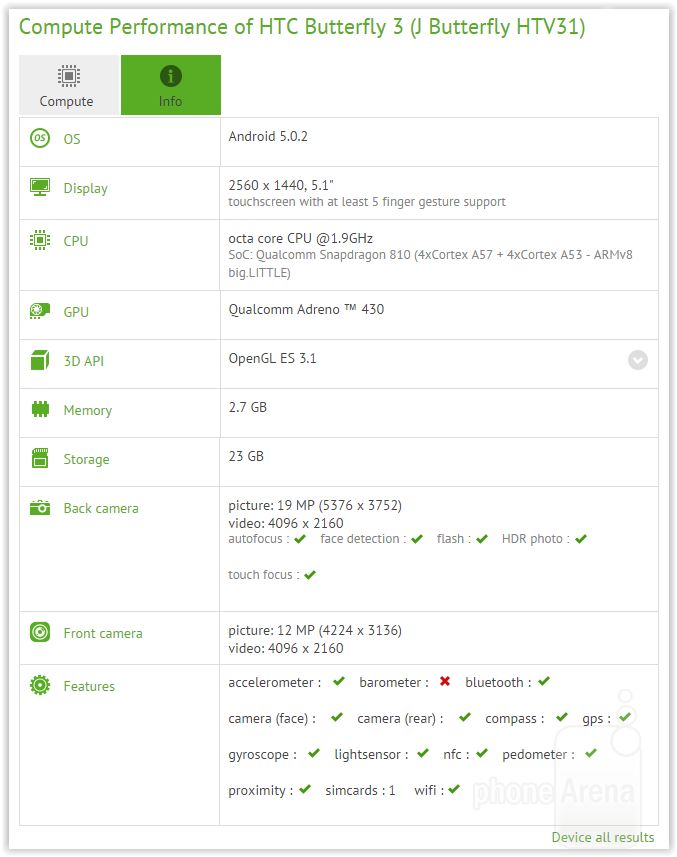The width and height of the screenshot is (677, 857).
Task: Open Device all results link
Action: click(603, 837)
